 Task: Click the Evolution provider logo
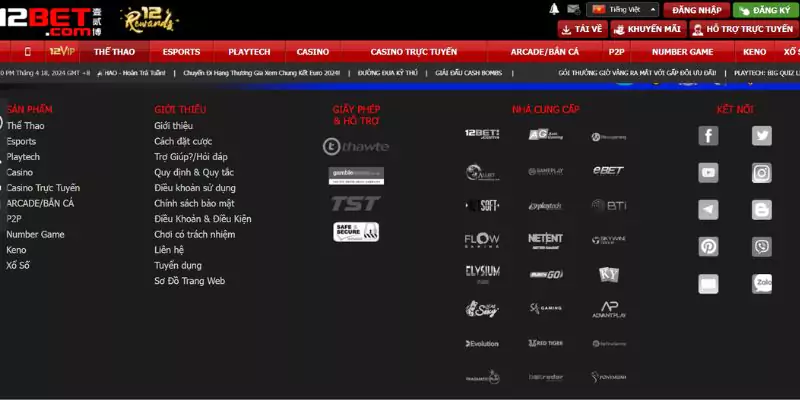(x=482, y=343)
